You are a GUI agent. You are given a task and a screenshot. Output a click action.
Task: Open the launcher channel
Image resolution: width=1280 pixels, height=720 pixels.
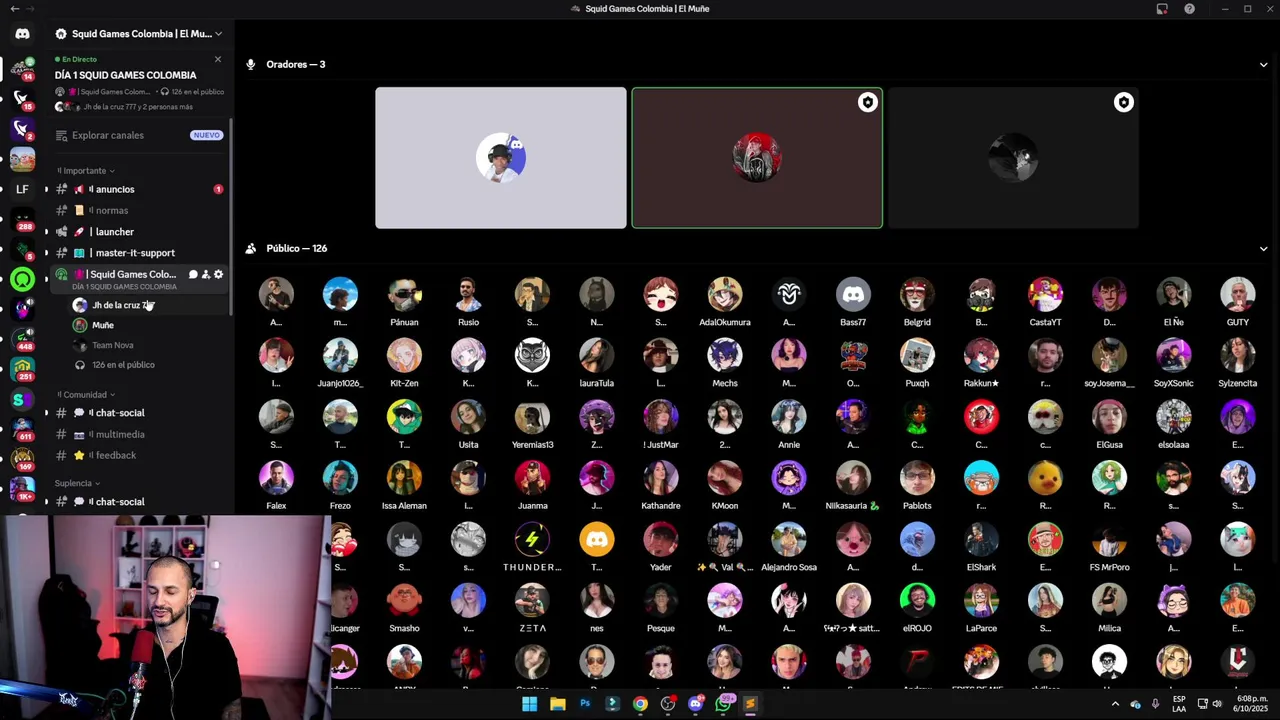coord(139,232)
